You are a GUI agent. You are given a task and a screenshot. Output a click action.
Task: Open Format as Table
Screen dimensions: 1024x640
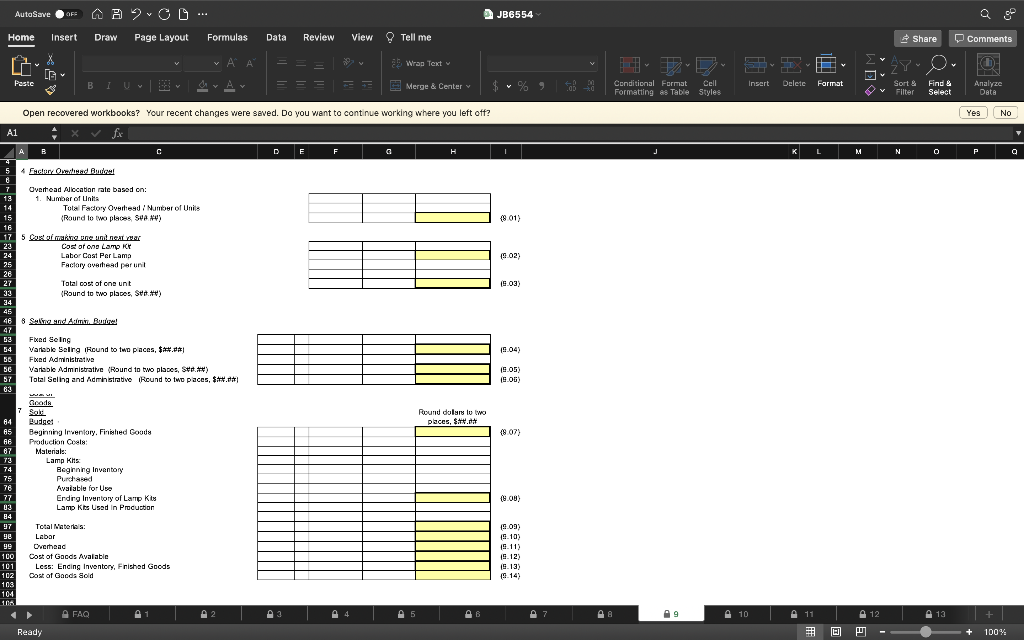tap(675, 75)
